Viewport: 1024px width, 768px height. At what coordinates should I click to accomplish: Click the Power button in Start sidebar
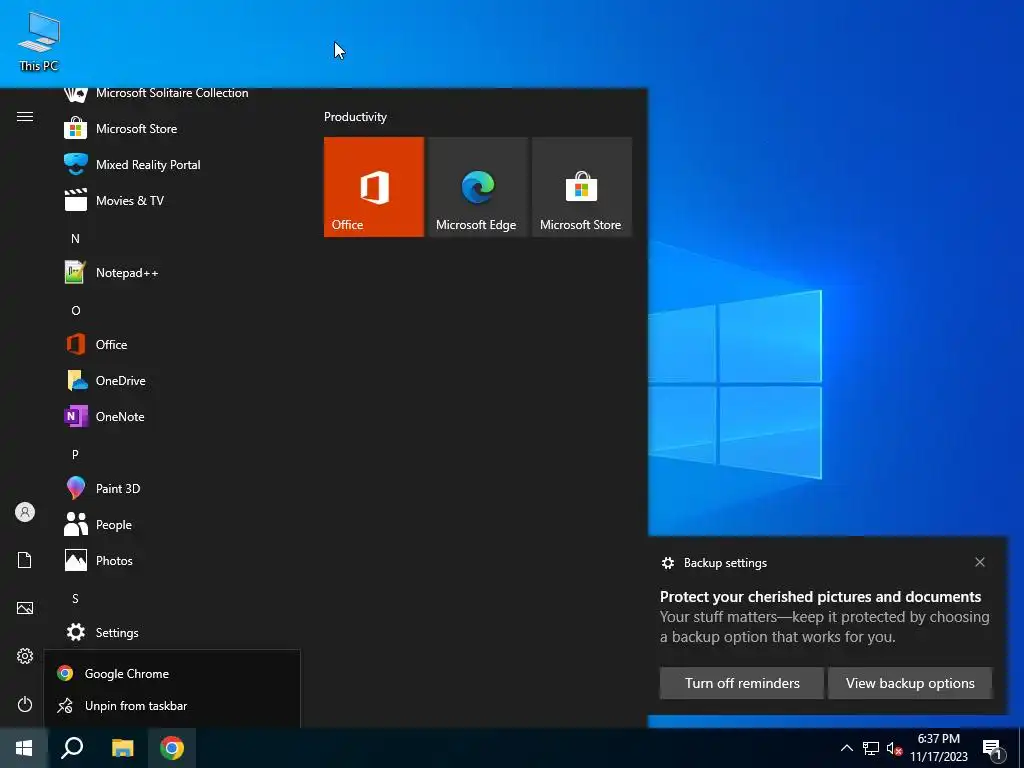pos(25,704)
